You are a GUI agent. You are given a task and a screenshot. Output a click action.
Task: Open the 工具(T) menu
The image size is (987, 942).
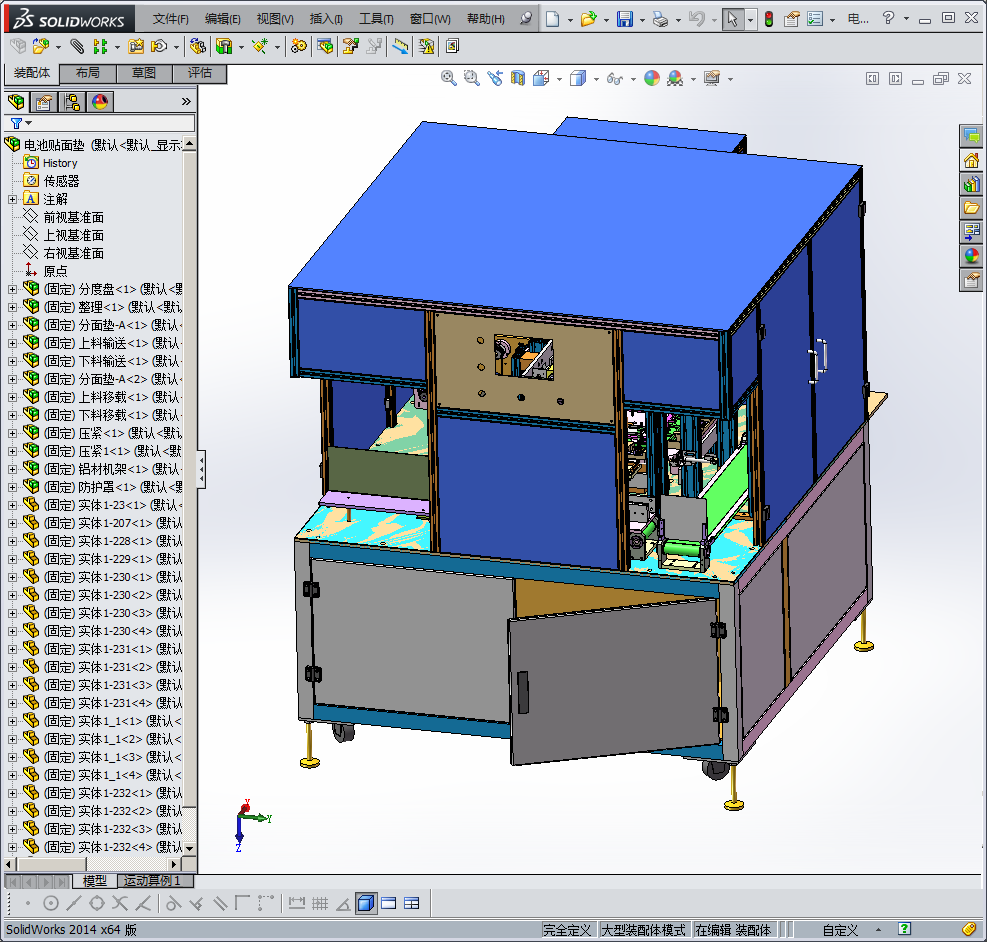click(x=376, y=19)
